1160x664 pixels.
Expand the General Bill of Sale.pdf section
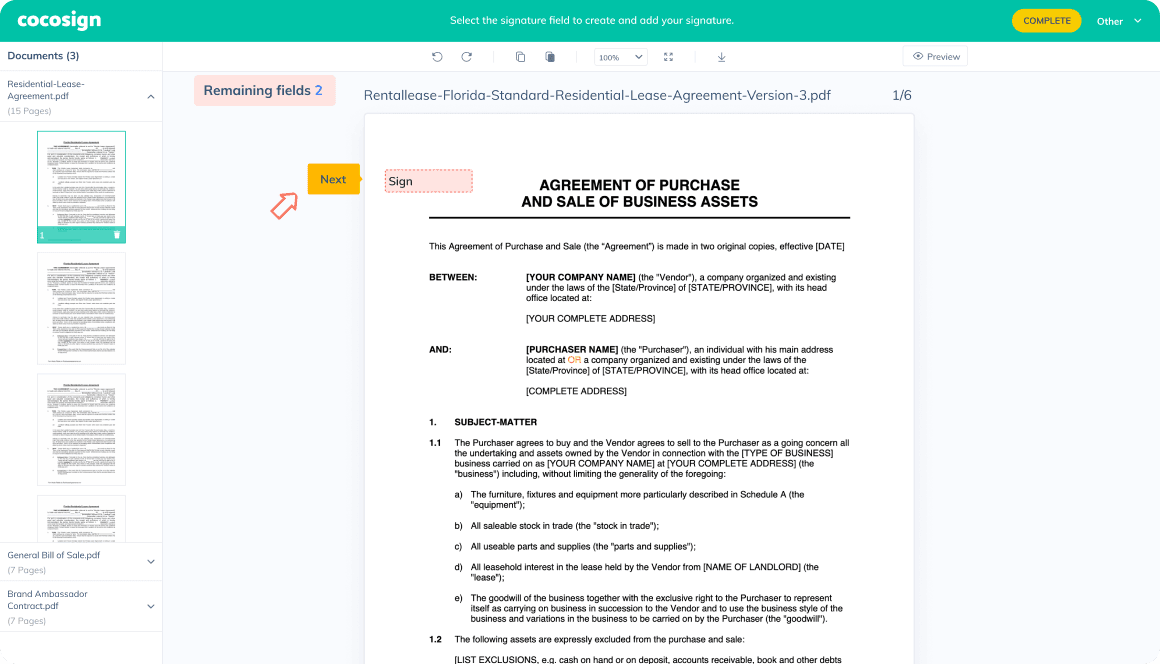click(151, 562)
